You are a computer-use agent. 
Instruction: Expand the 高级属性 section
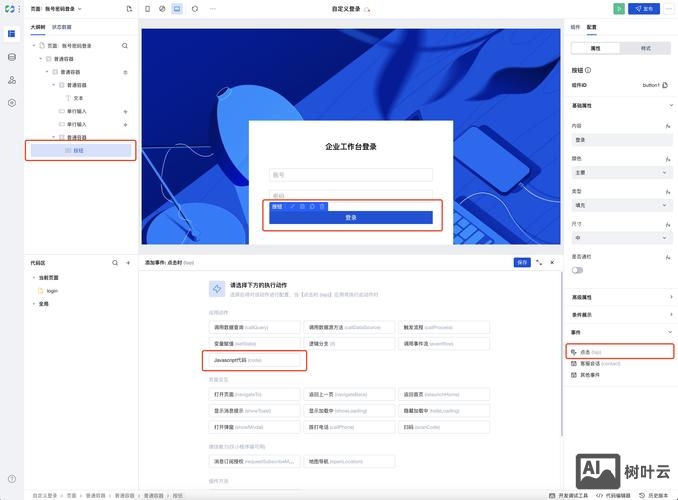pyautogui.click(x=620, y=297)
